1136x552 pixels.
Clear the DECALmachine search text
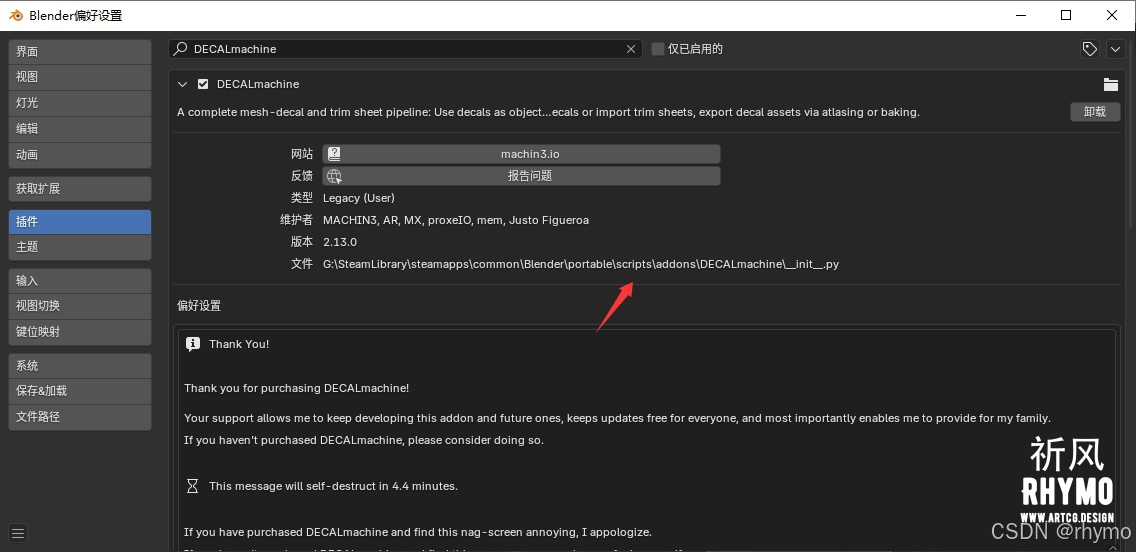(x=631, y=49)
